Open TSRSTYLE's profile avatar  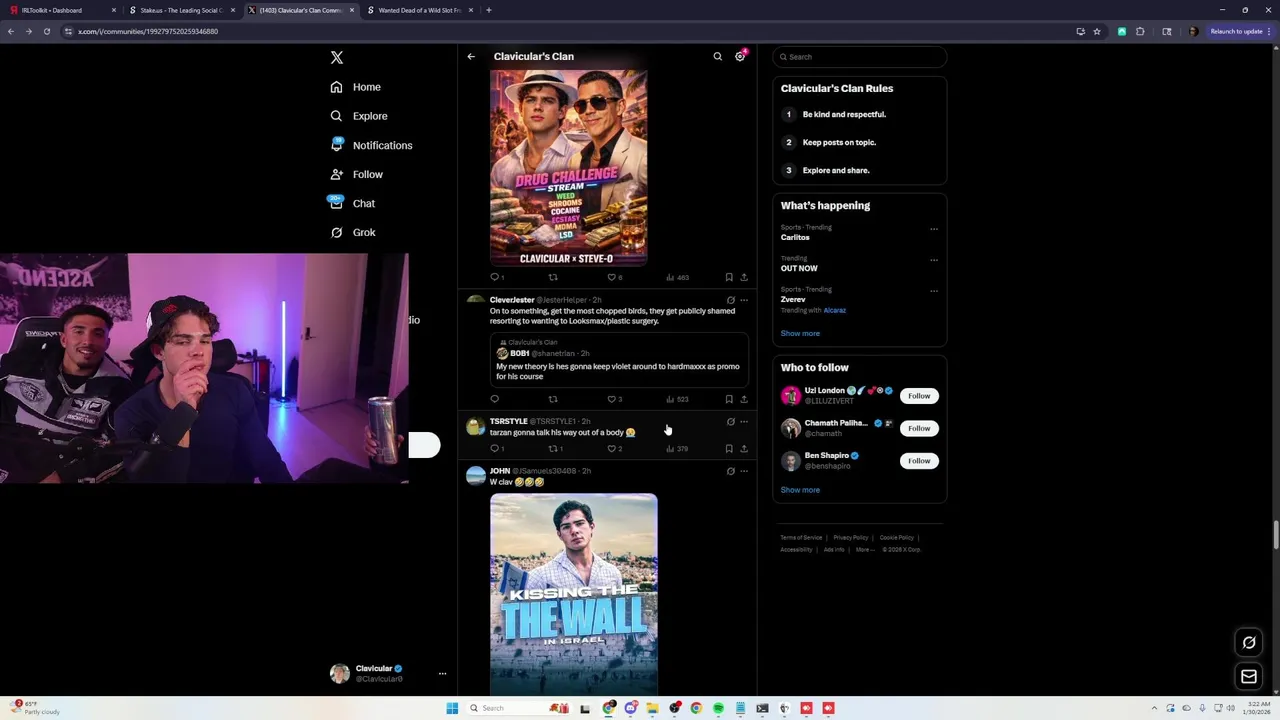(476, 427)
